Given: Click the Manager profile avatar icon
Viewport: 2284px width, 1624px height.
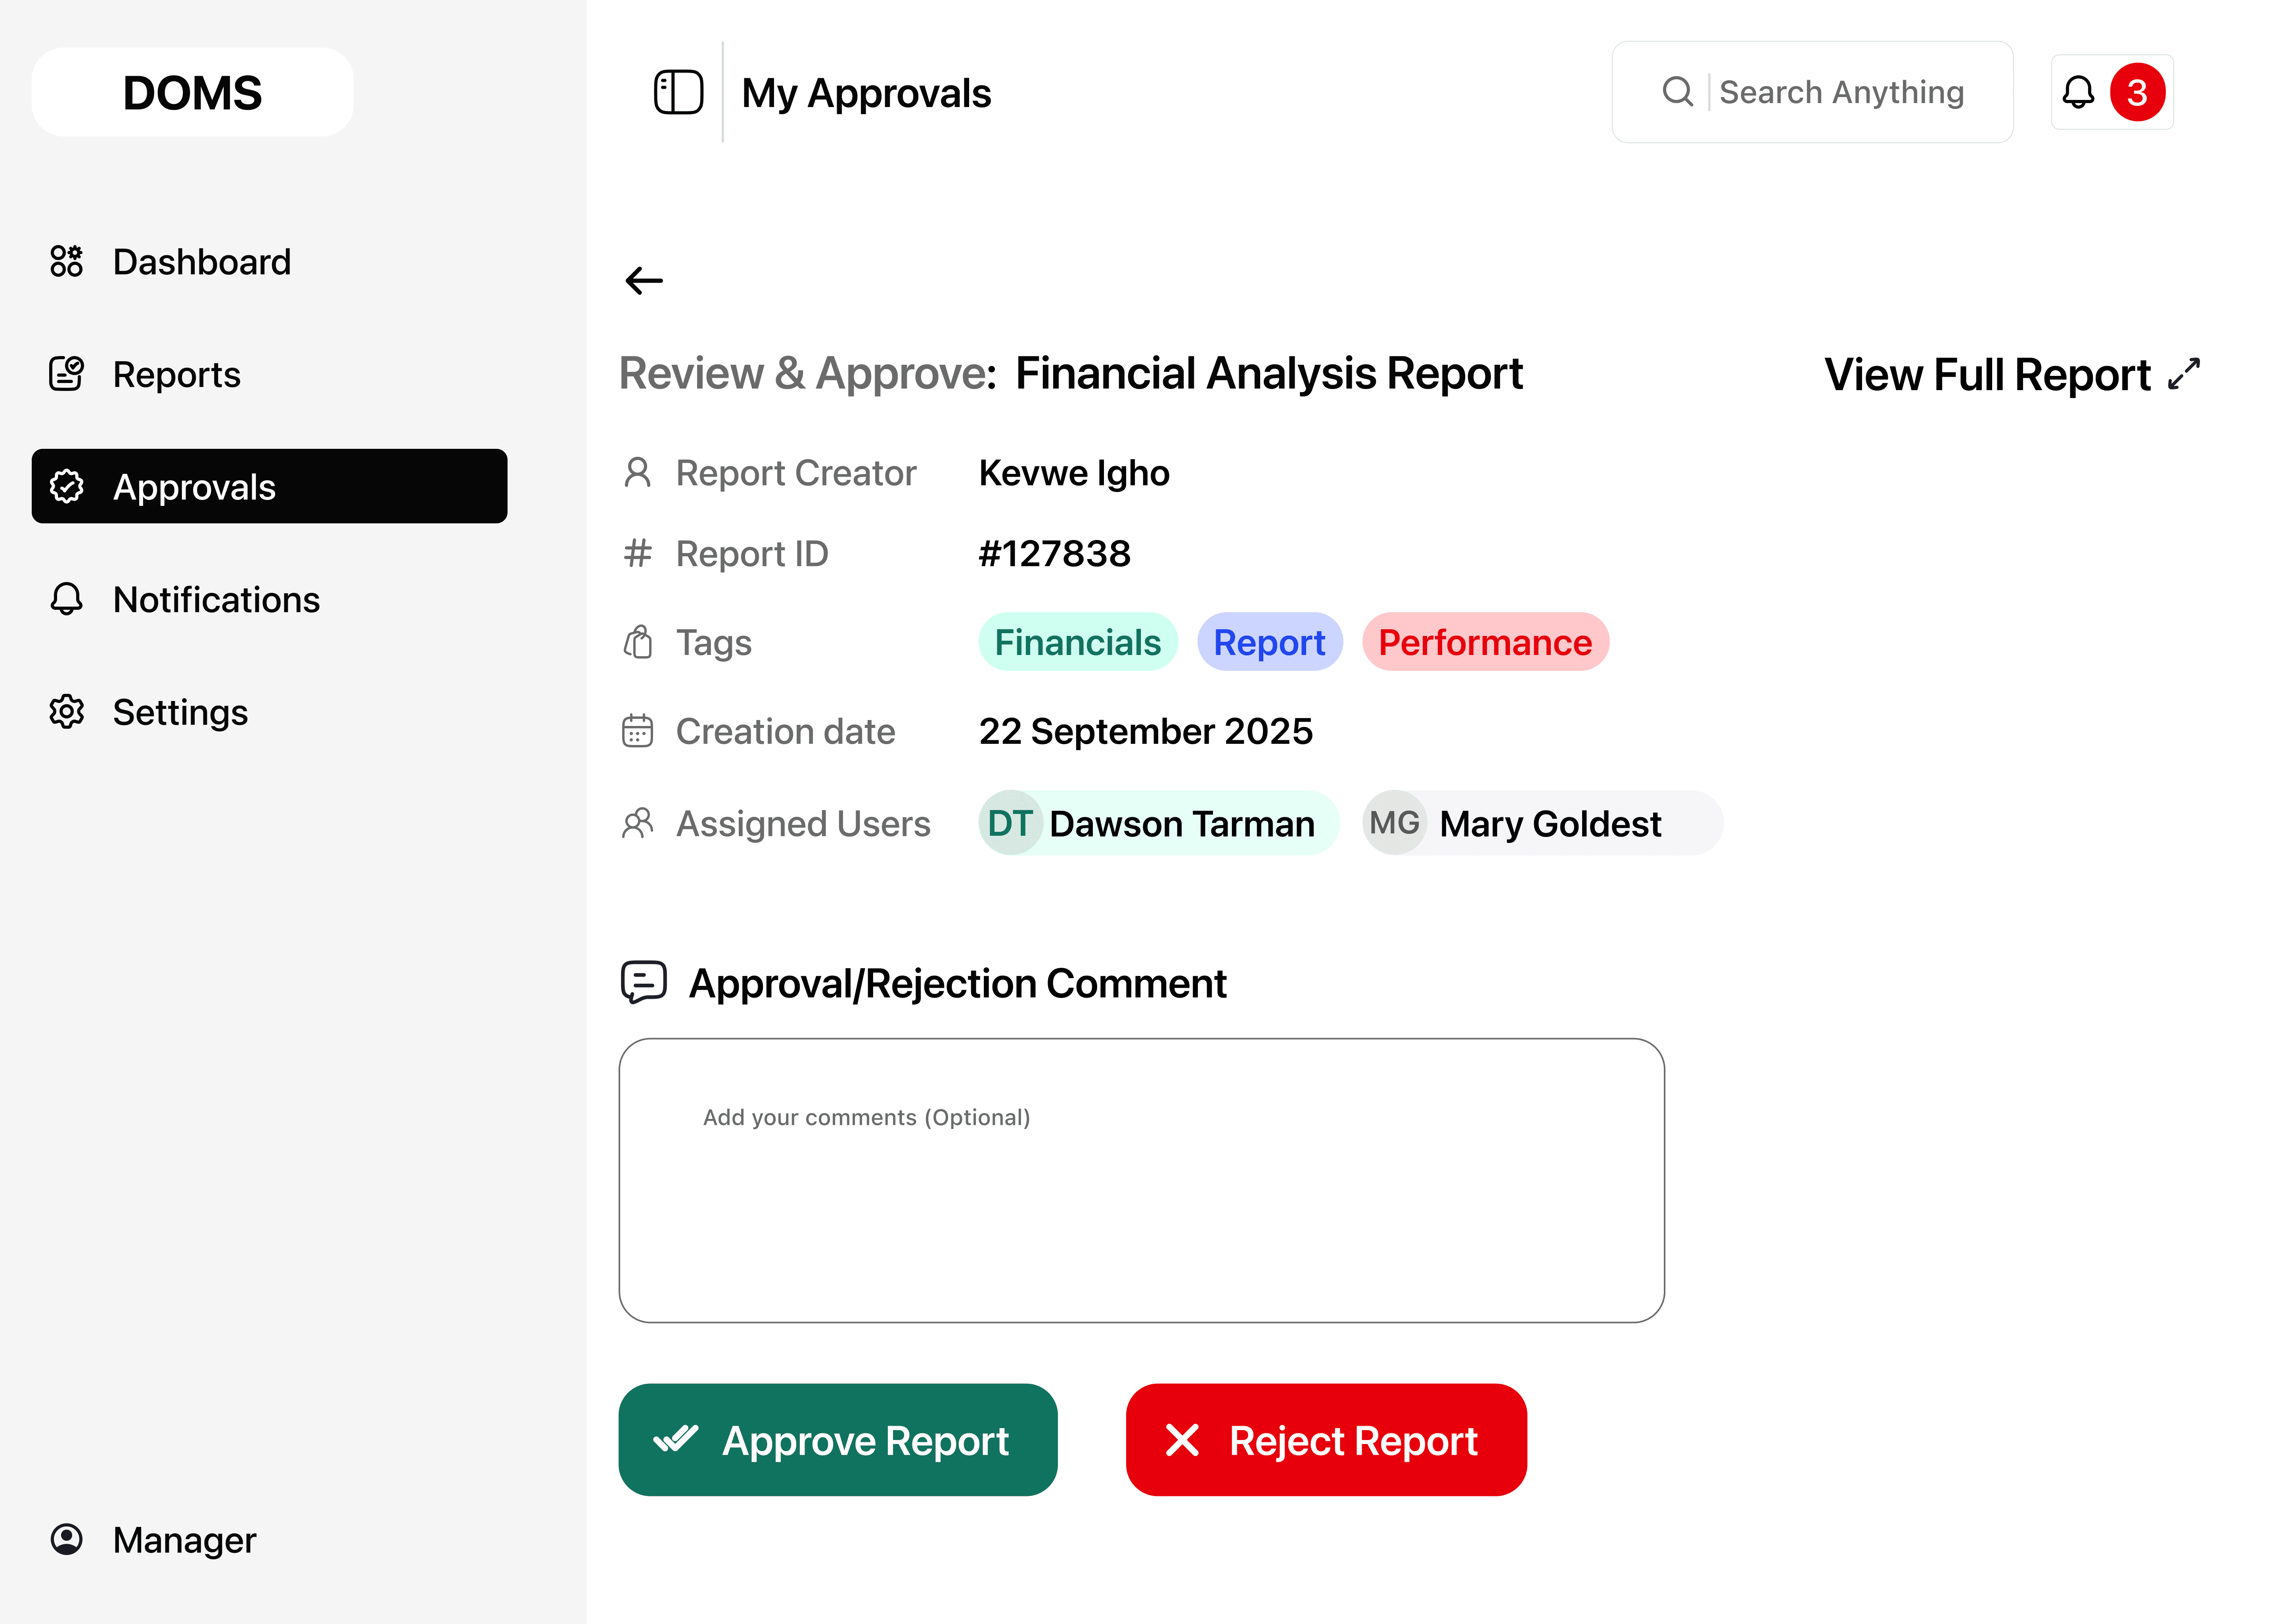Looking at the screenshot, I should (x=67, y=1539).
